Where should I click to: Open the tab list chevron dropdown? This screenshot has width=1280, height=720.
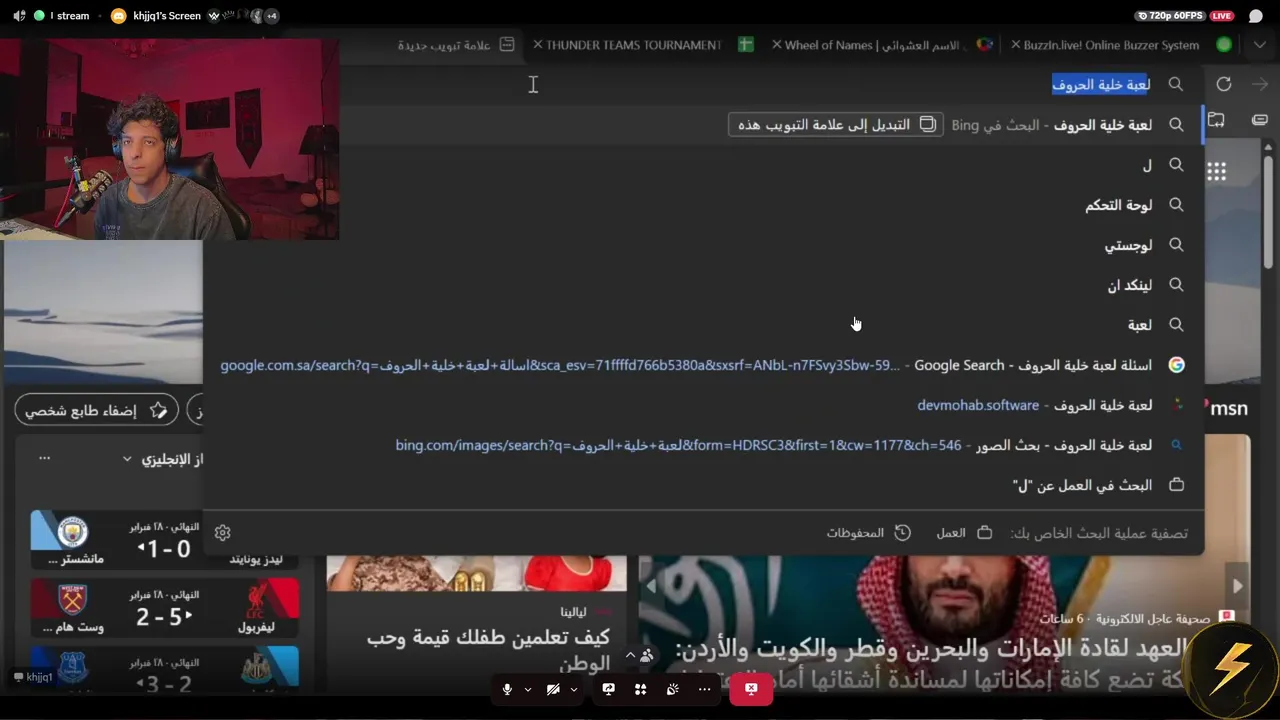(1259, 45)
